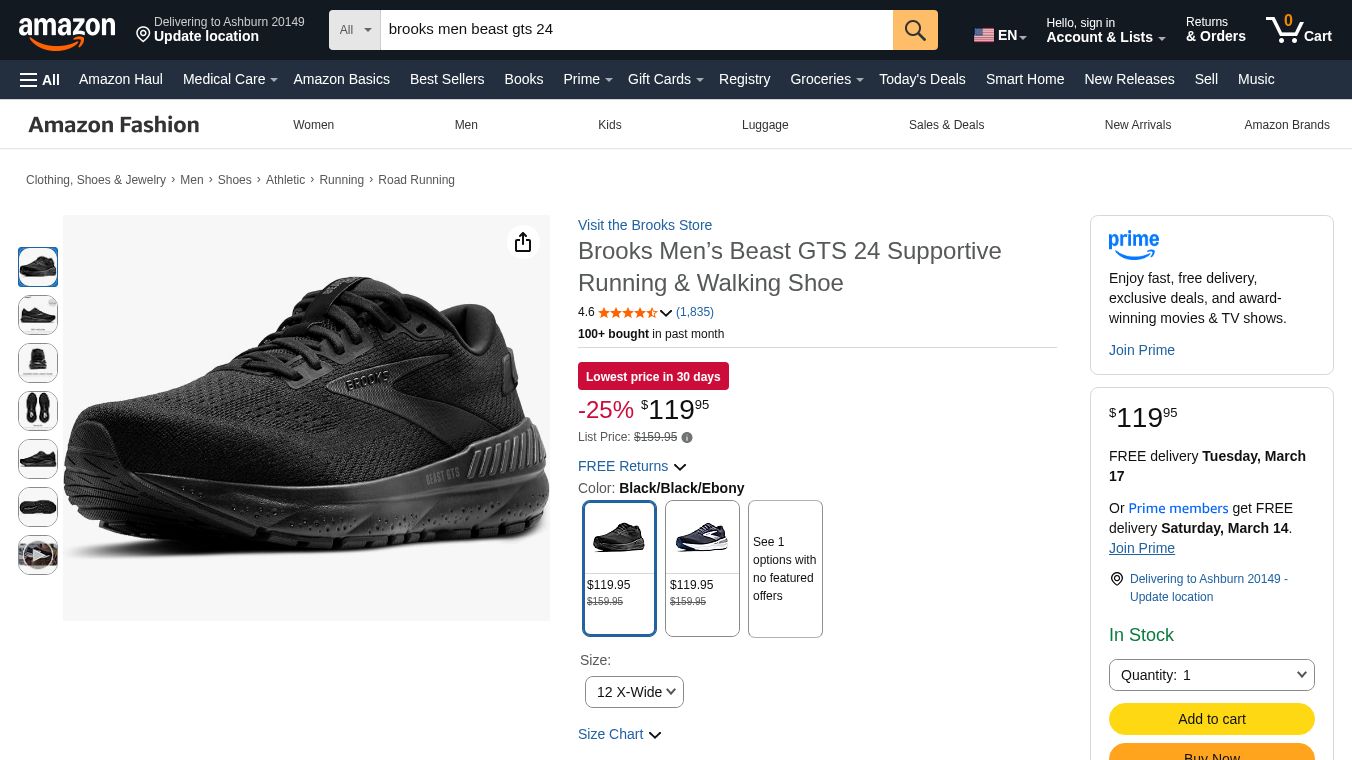Viewport: 1352px width, 760px height.
Task: Click the orange search magnifier button
Action: point(915,30)
